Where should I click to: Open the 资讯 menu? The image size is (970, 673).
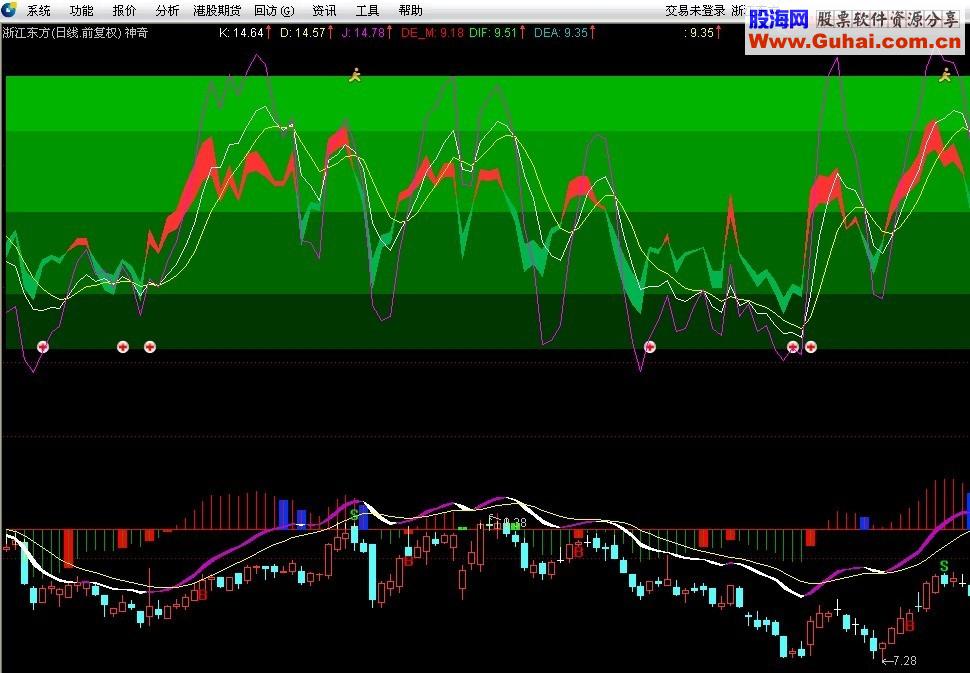pyautogui.click(x=324, y=11)
